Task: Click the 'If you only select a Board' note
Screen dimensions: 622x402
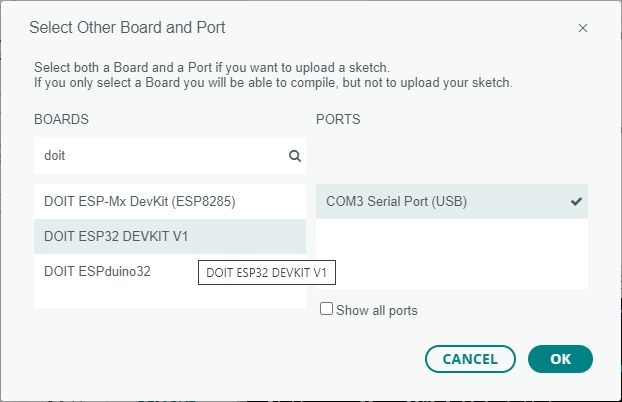Action: click(272, 82)
